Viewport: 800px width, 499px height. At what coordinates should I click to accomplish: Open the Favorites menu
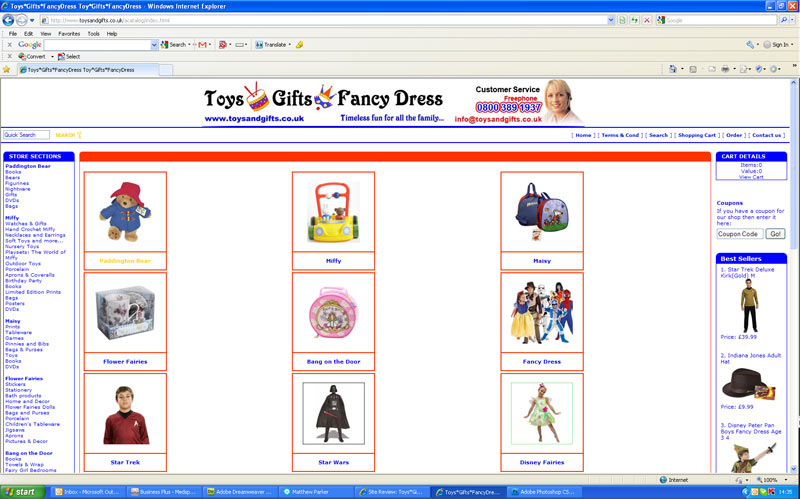pyautogui.click(x=68, y=33)
